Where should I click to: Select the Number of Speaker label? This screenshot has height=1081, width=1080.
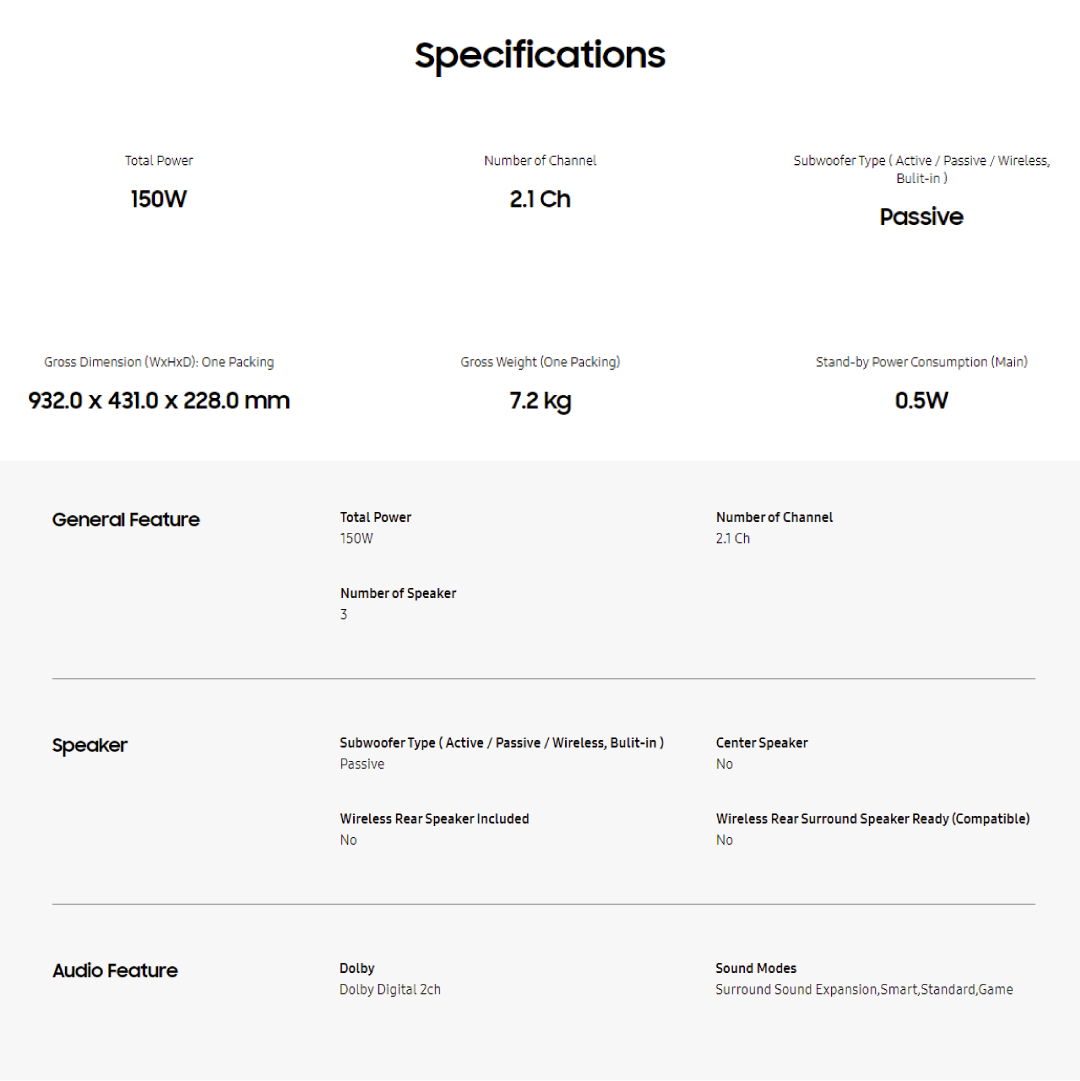pyautogui.click(x=398, y=593)
